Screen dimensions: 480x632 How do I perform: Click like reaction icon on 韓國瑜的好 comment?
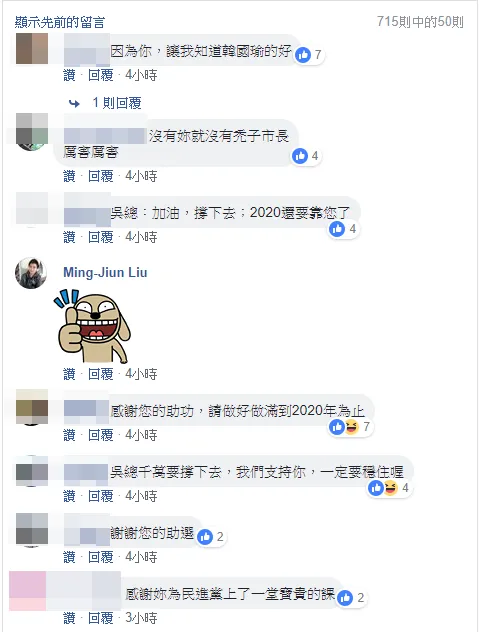(303, 54)
